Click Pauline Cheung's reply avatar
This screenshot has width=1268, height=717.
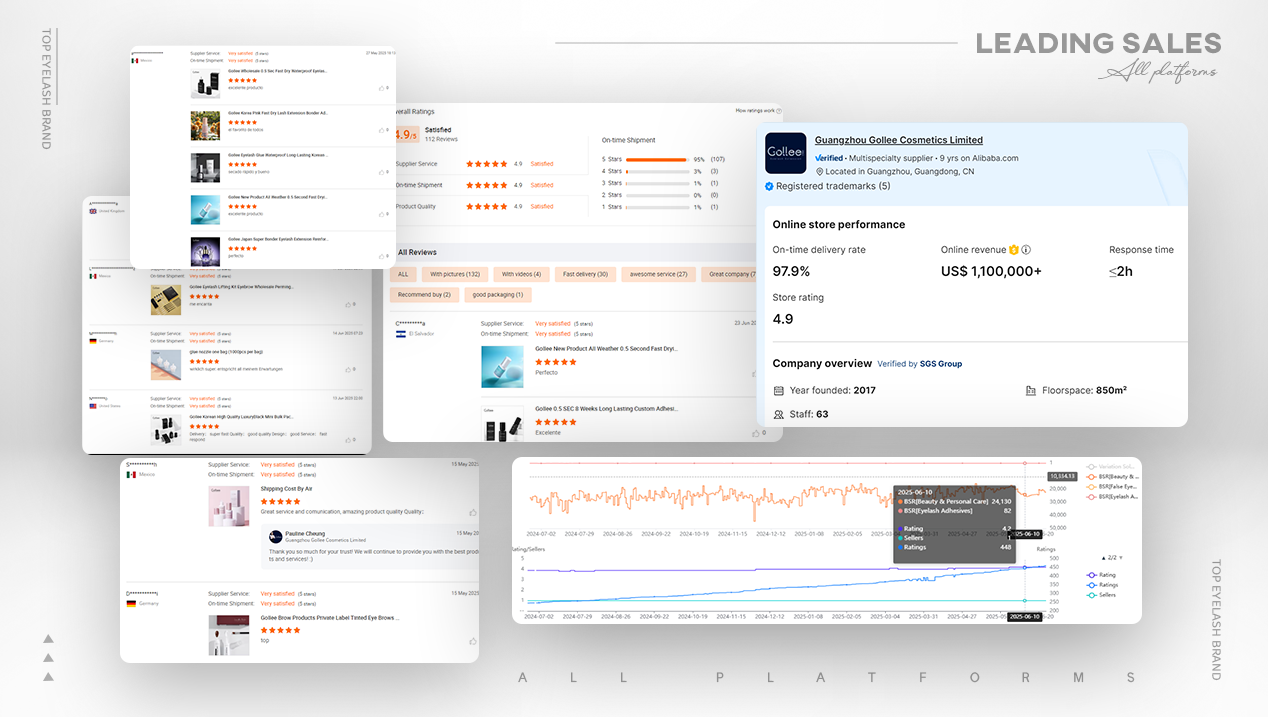click(x=276, y=537)
